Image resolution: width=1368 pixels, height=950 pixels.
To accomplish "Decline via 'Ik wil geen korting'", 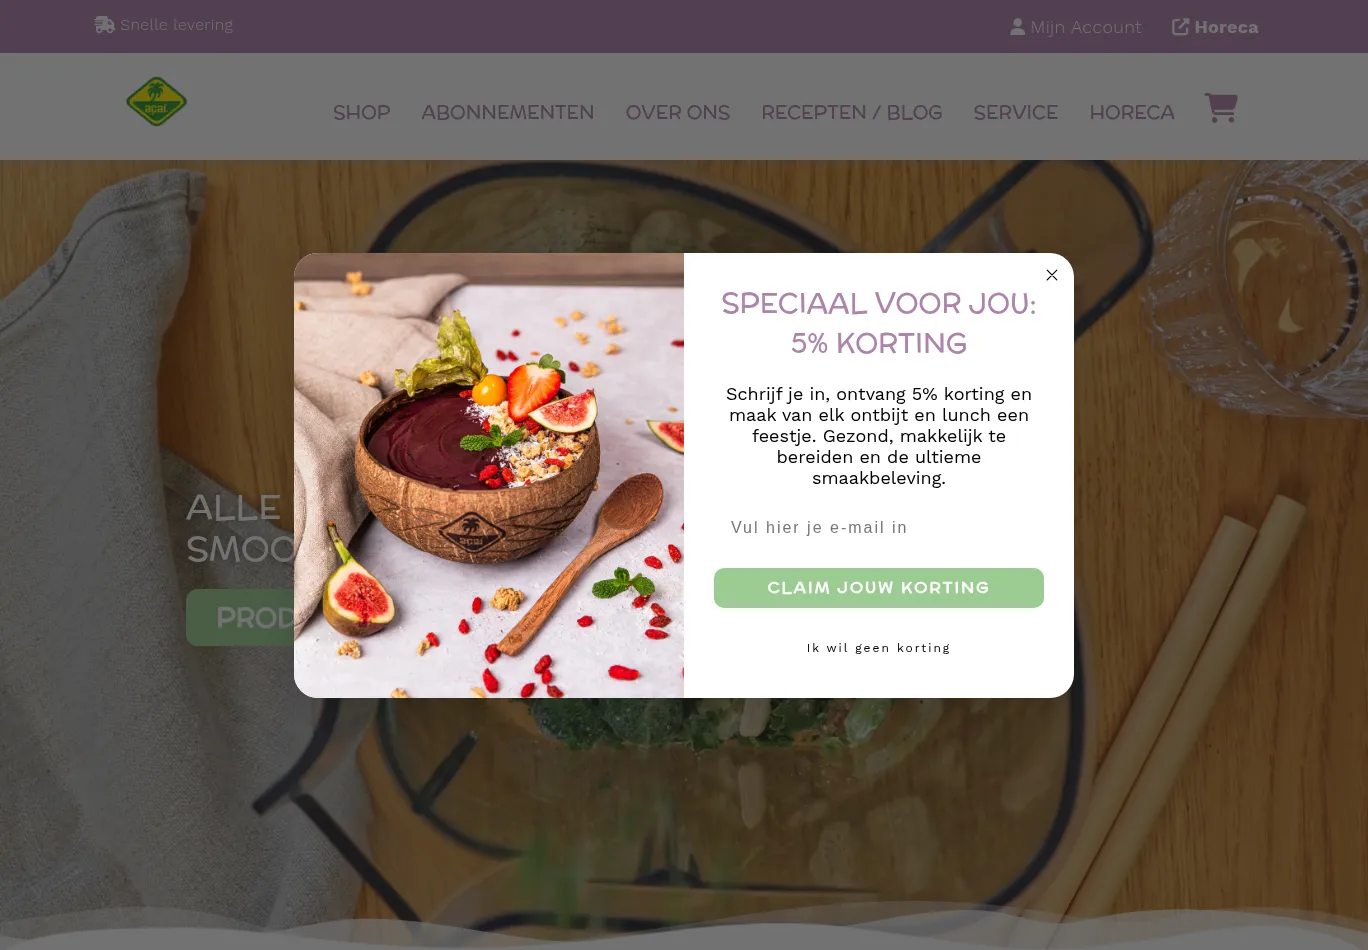I will [x=878, y=648].
